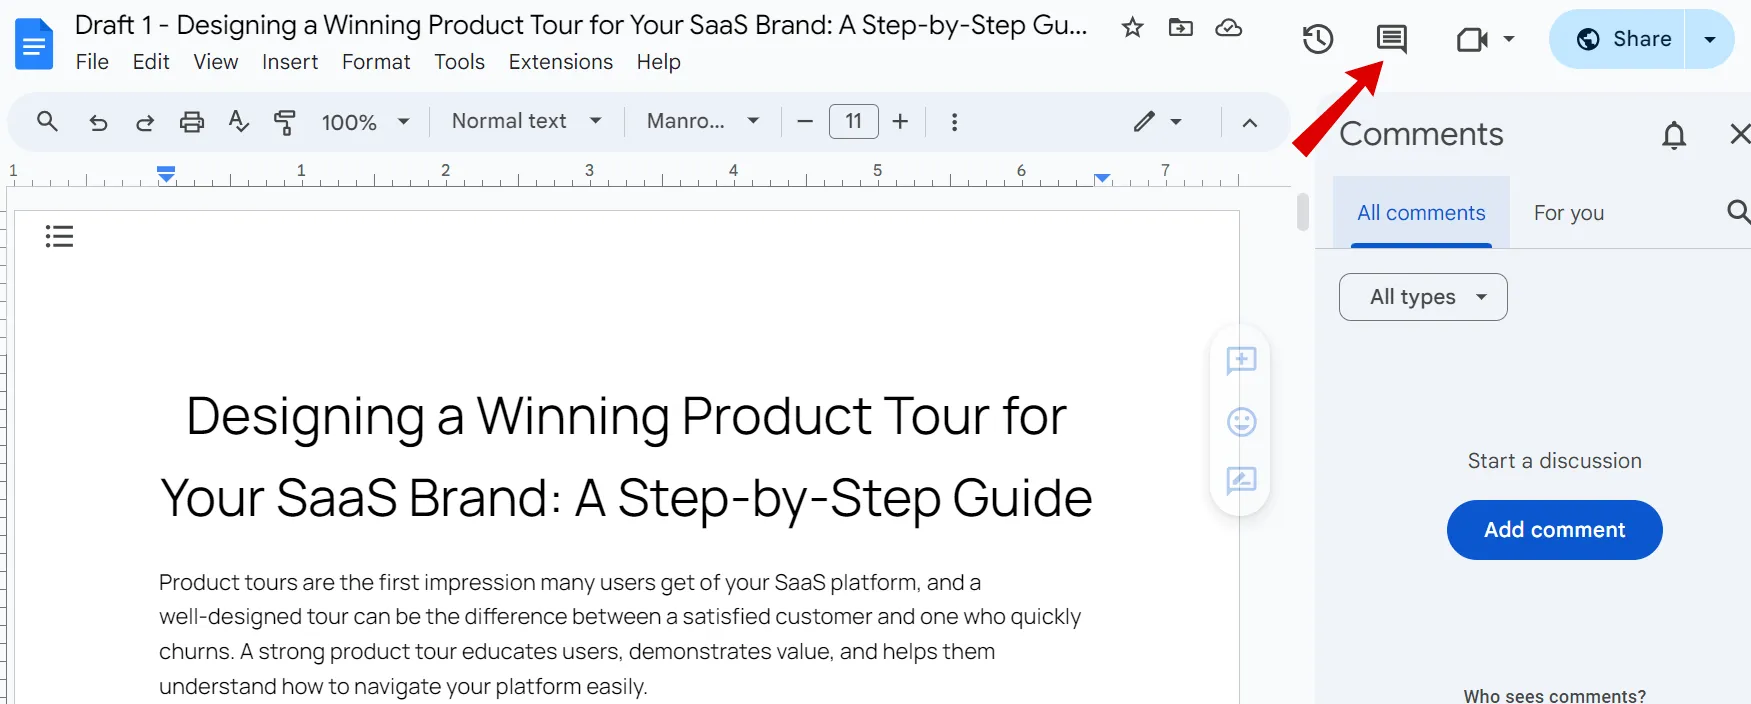1751x704 pixels.
Task: Click the Add comment button
Action: click(1554, 530)
